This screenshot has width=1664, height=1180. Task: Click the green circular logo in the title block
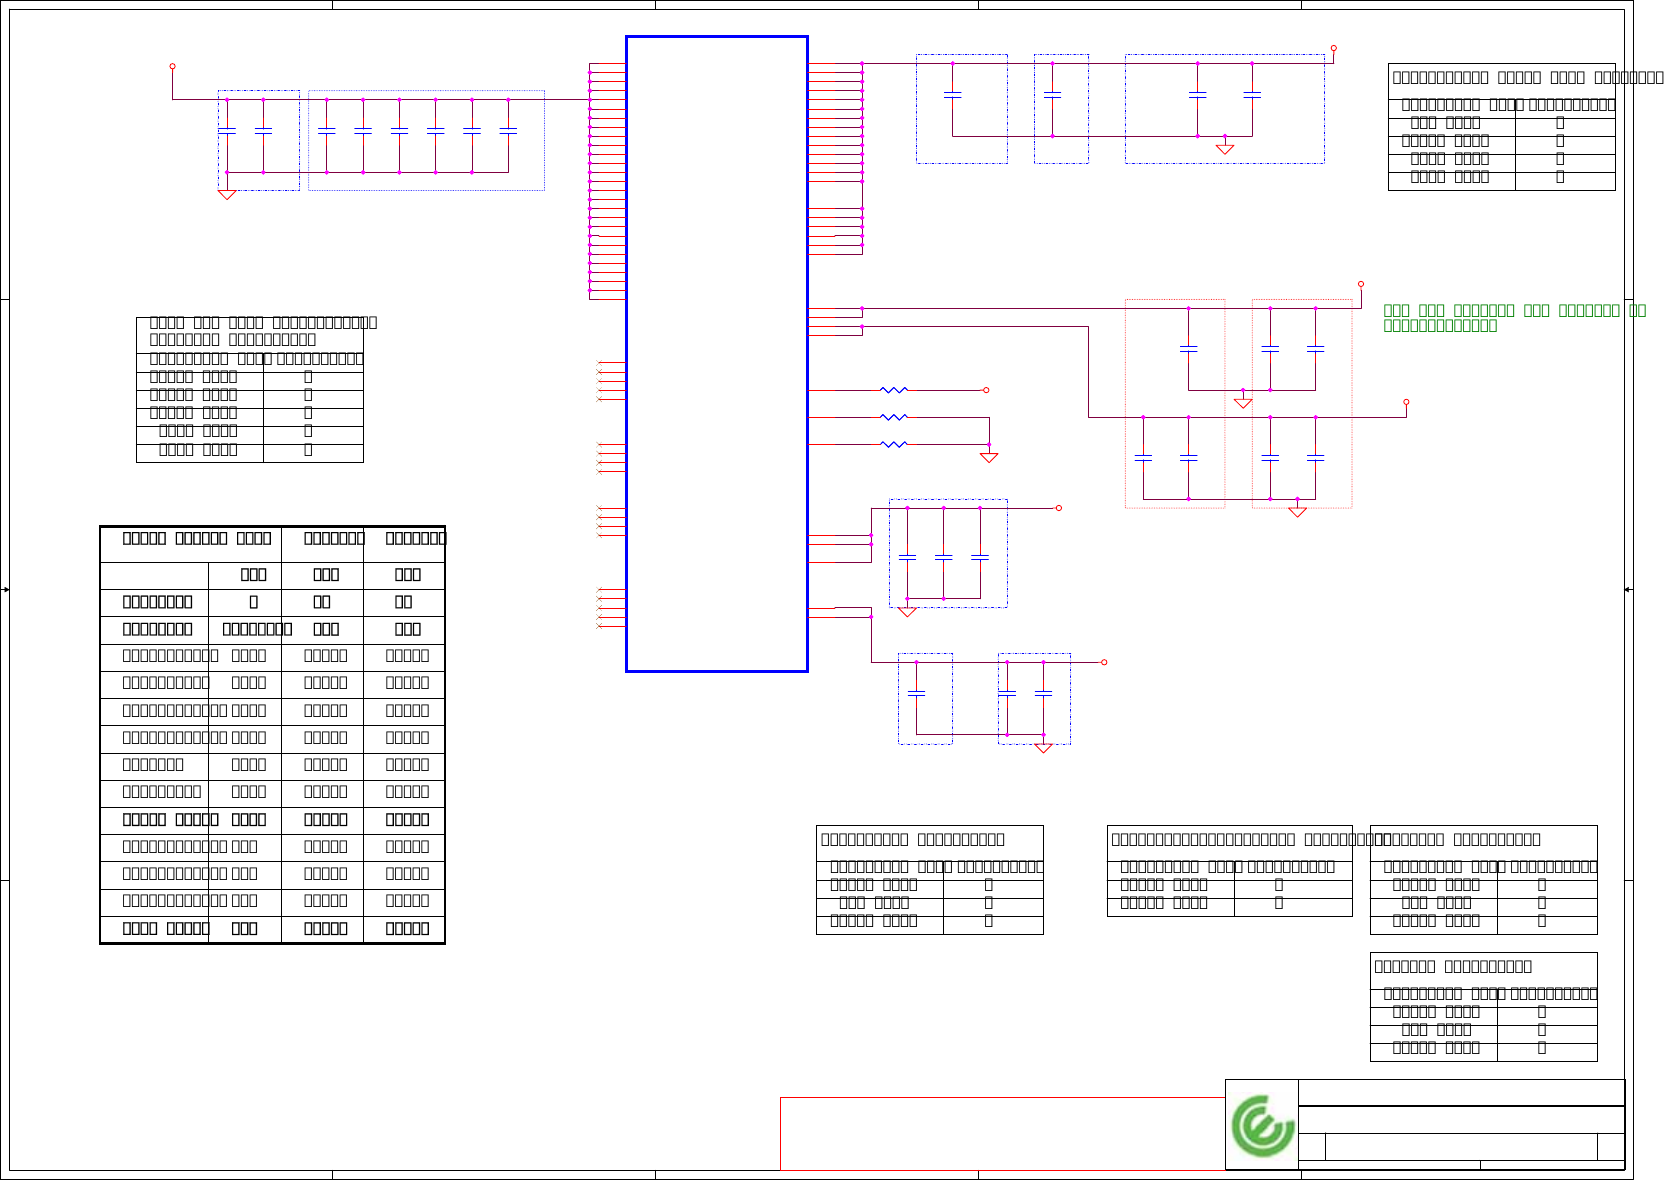point(1263,1126)
